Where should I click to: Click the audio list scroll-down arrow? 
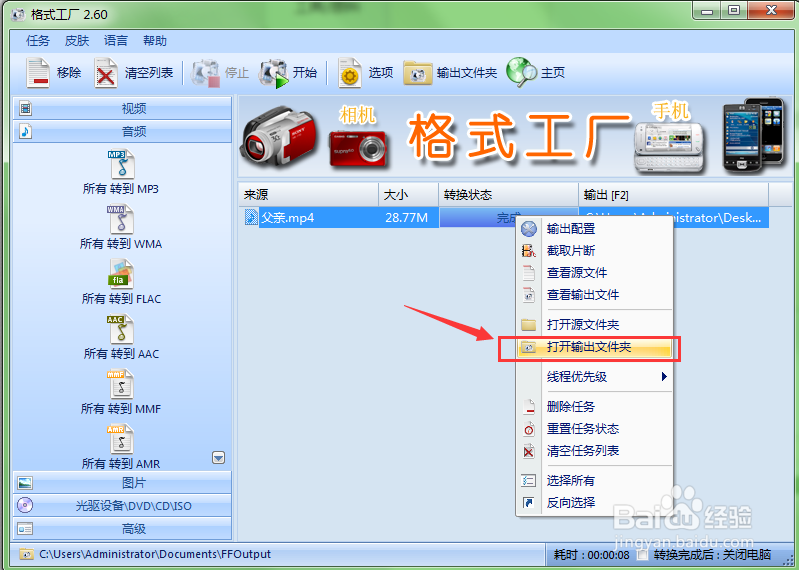(x=219, y=457)
